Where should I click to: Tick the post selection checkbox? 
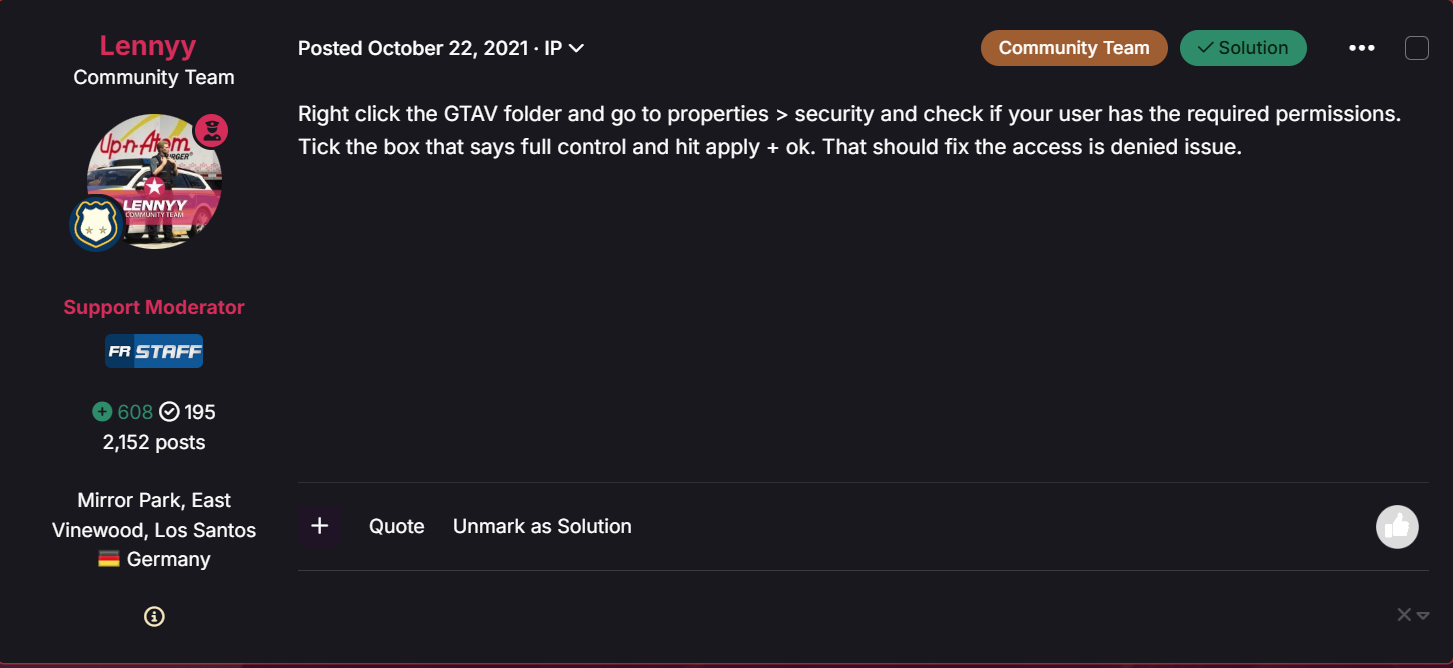pyautogui.click(x=1417, y=48)
